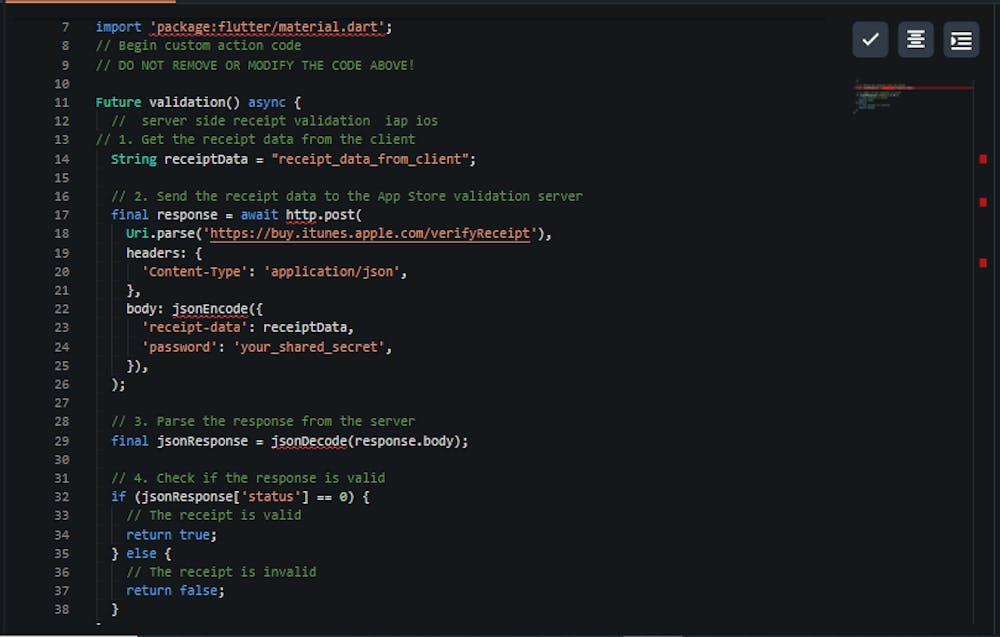Select the format code icon in the toolbar
The width and height of the screenshot is (1000, 637).
click(915, 39)
